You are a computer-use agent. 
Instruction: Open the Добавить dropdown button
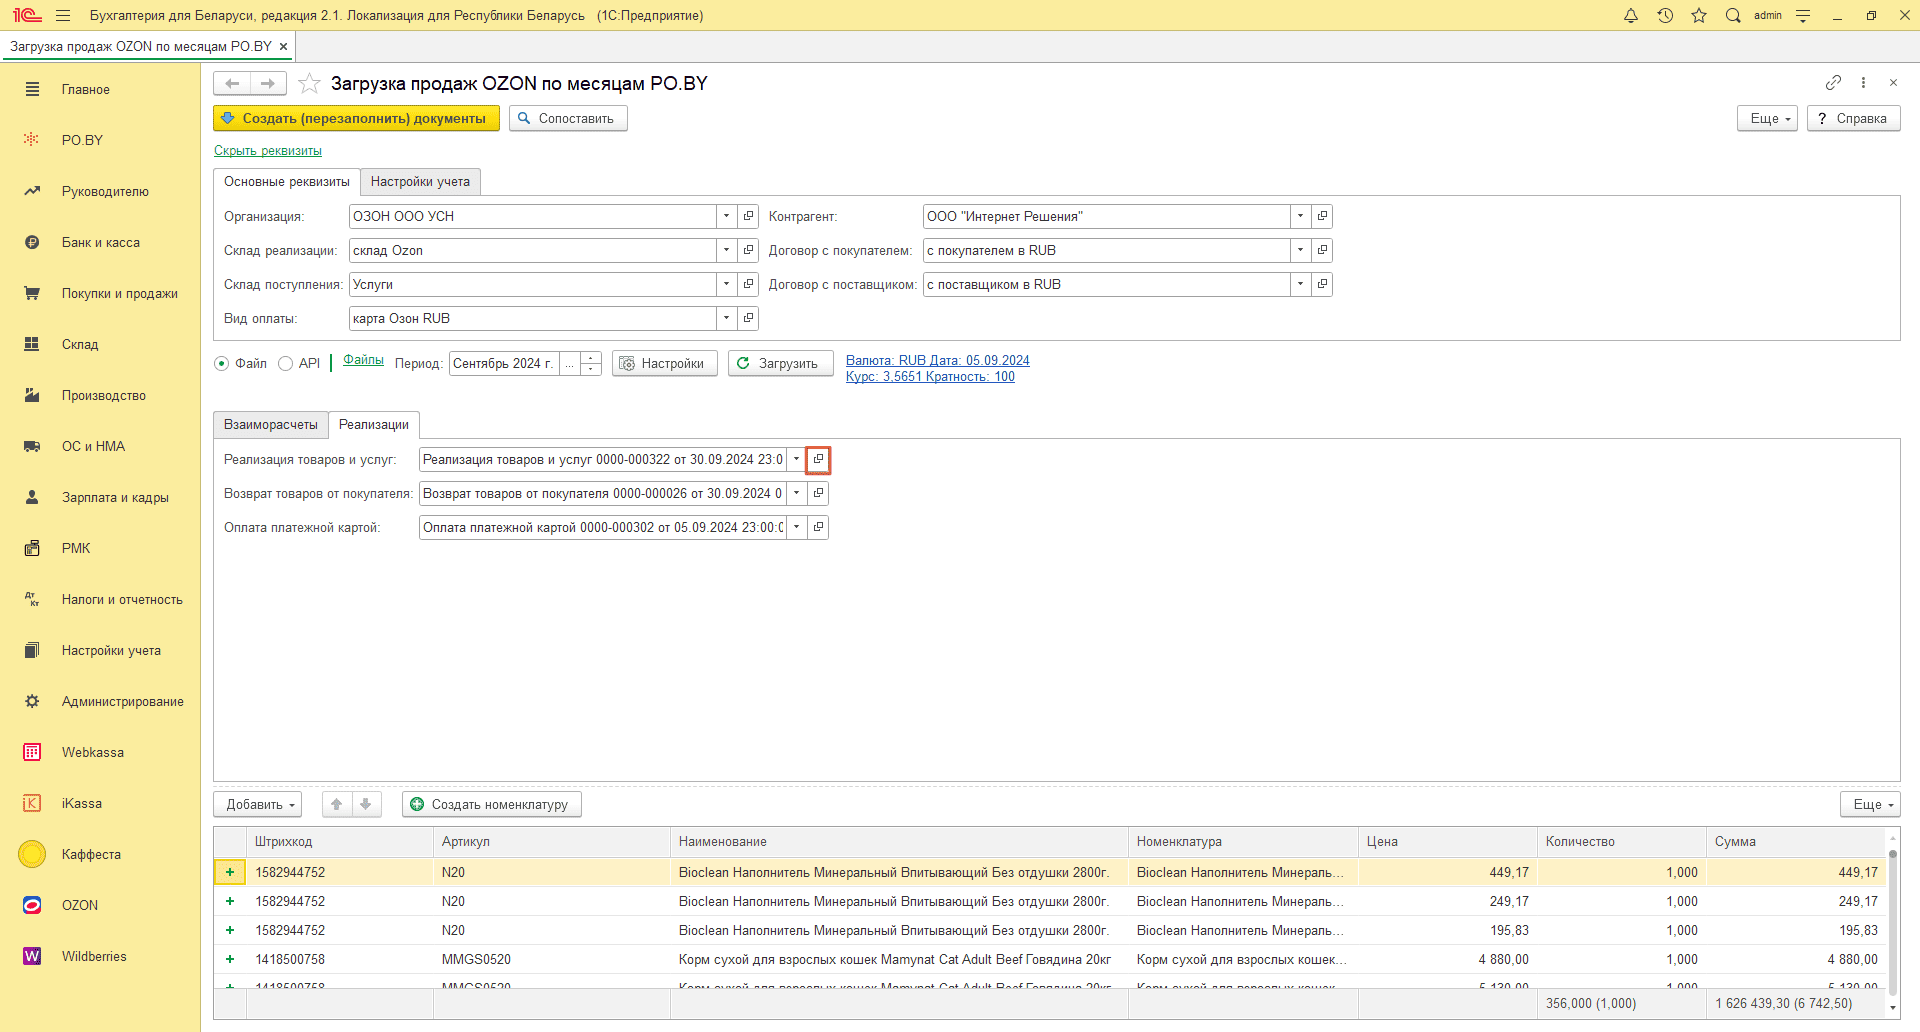pos(257,804)
